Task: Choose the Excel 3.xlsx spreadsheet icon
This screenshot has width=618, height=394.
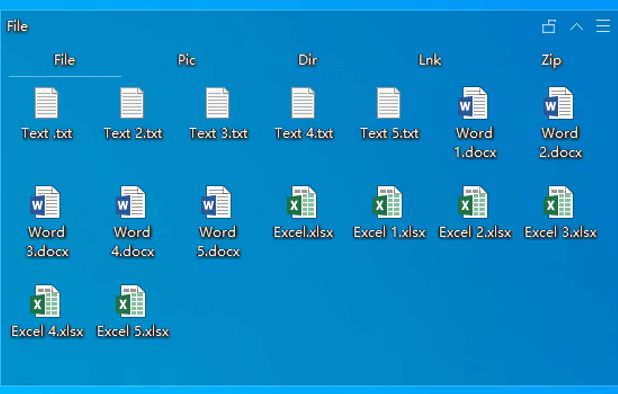Action: (x=558, y=202)
